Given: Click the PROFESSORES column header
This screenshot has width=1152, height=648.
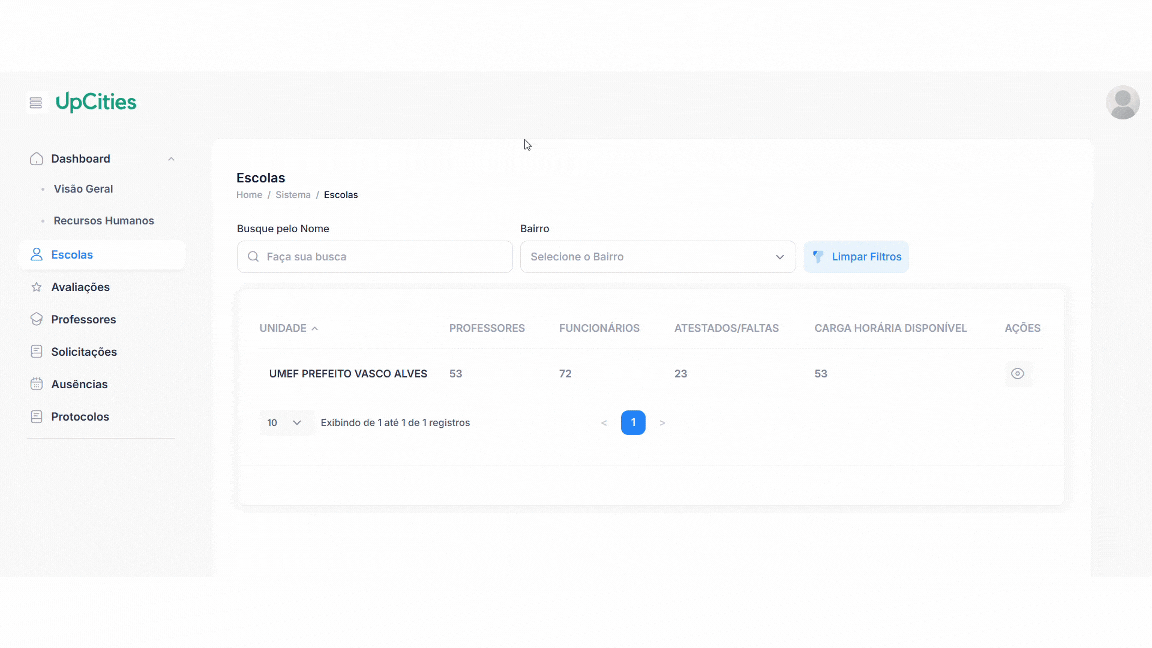Looking at the screenshot, I should click(x=487, y=328).
